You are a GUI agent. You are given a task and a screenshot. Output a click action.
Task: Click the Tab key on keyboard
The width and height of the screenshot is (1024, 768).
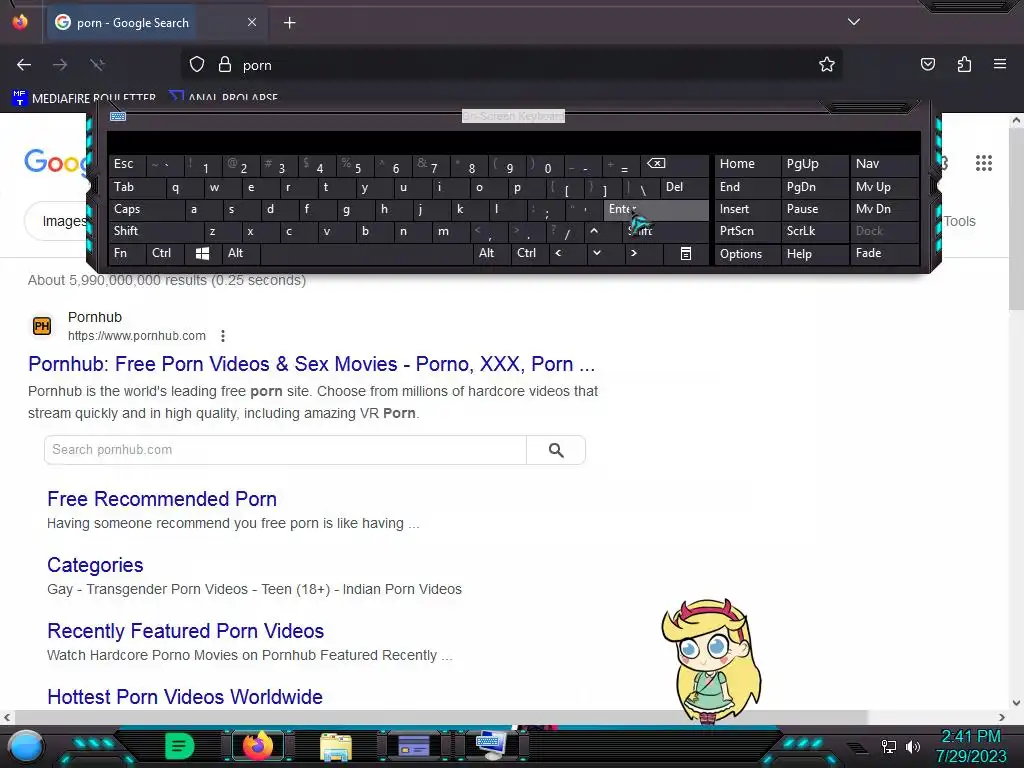tap(136, 187)
